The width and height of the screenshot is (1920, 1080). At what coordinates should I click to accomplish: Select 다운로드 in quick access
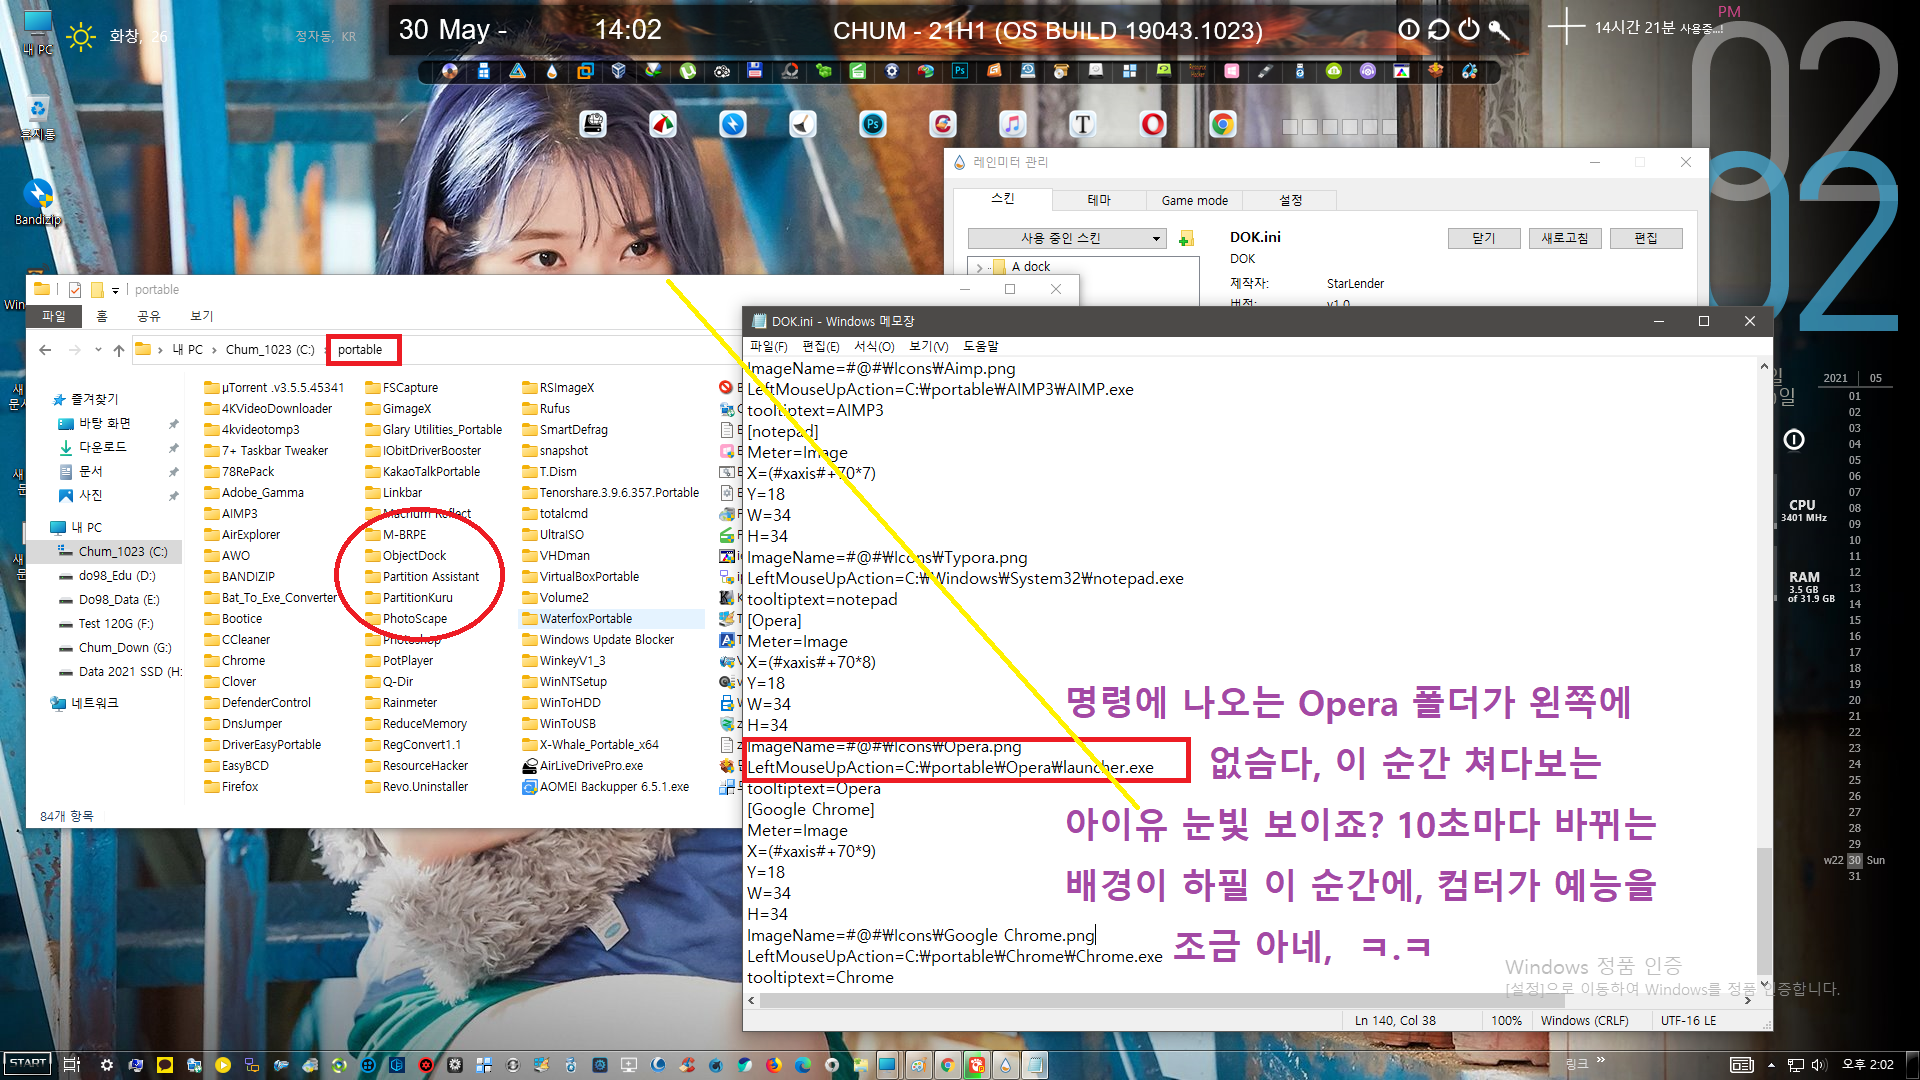pos(102,447)
